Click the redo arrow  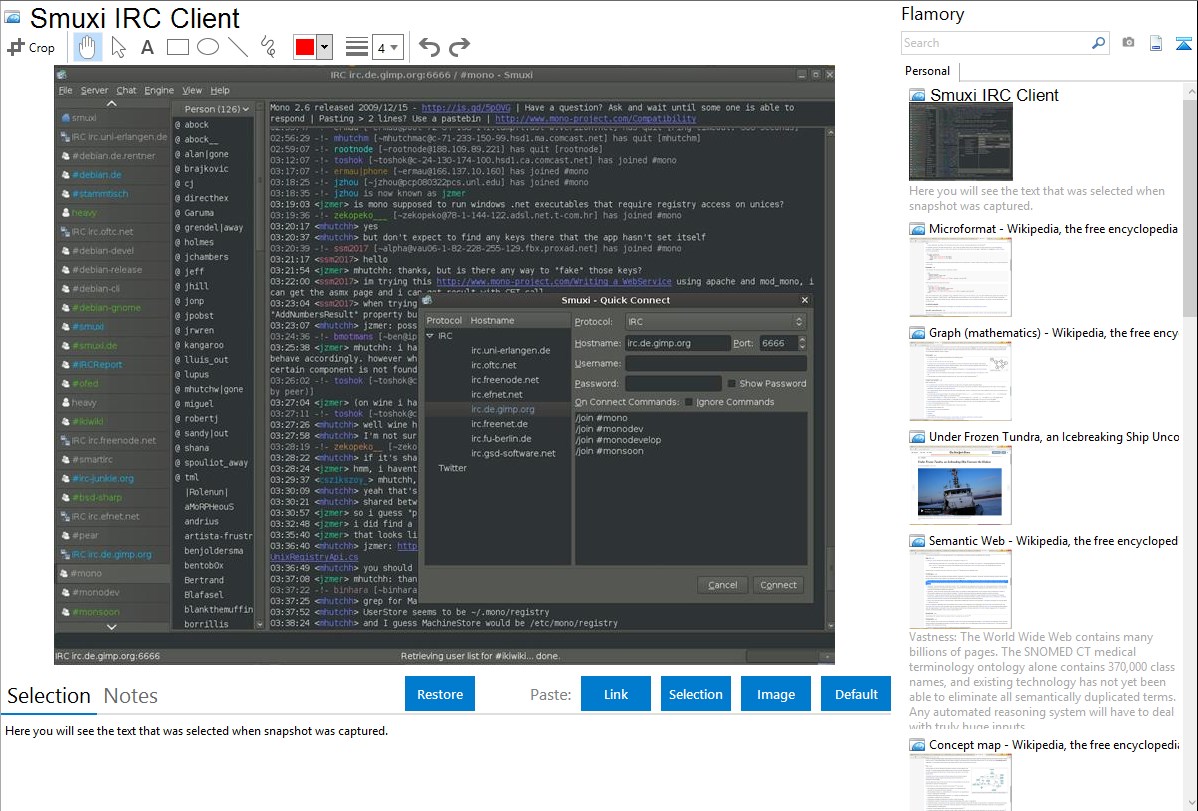pos(459,47)
